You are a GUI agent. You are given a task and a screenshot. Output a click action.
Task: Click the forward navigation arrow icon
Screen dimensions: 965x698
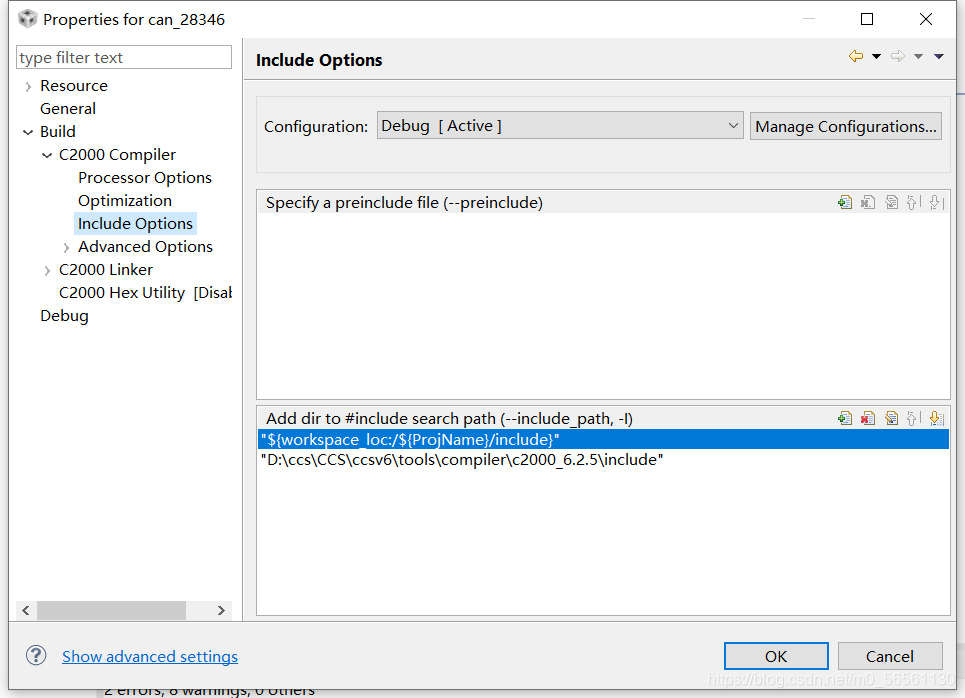click(x=898, y=56)
